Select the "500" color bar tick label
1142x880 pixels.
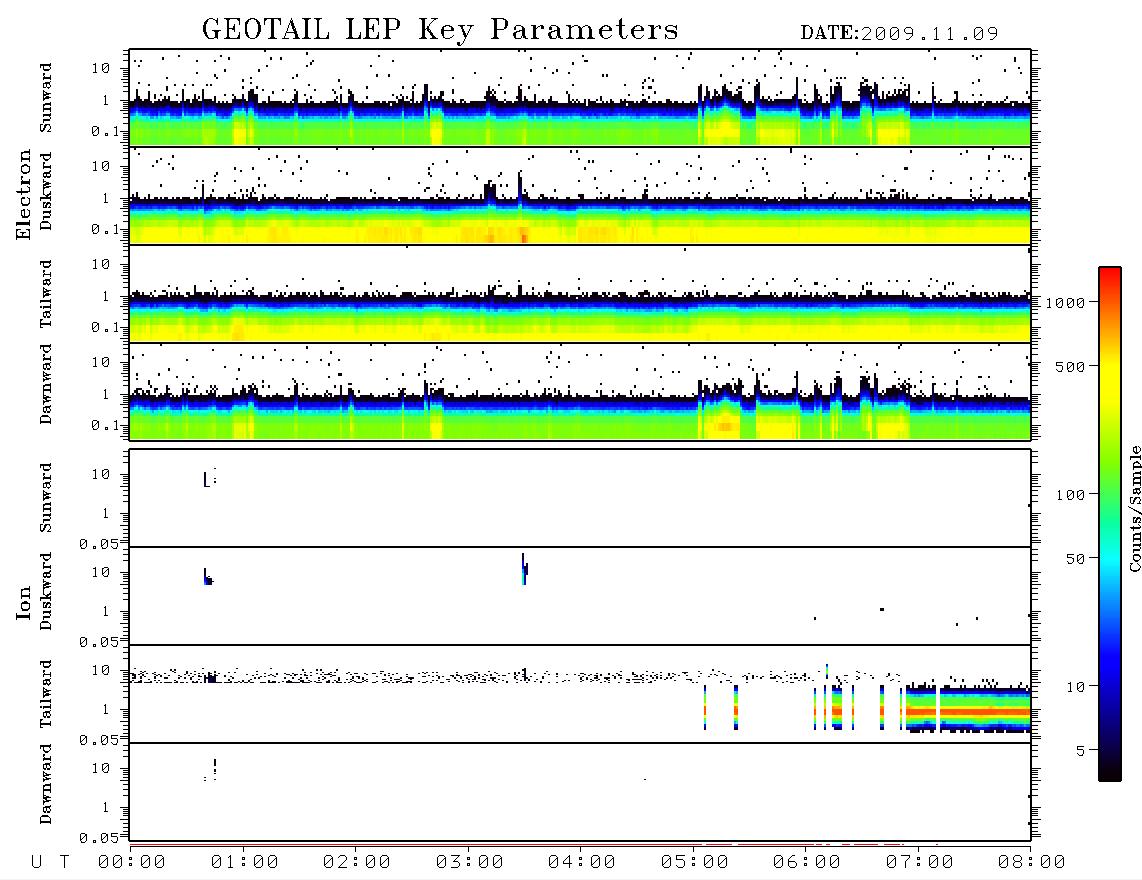pyautogui.click(x=1070, y=366)
